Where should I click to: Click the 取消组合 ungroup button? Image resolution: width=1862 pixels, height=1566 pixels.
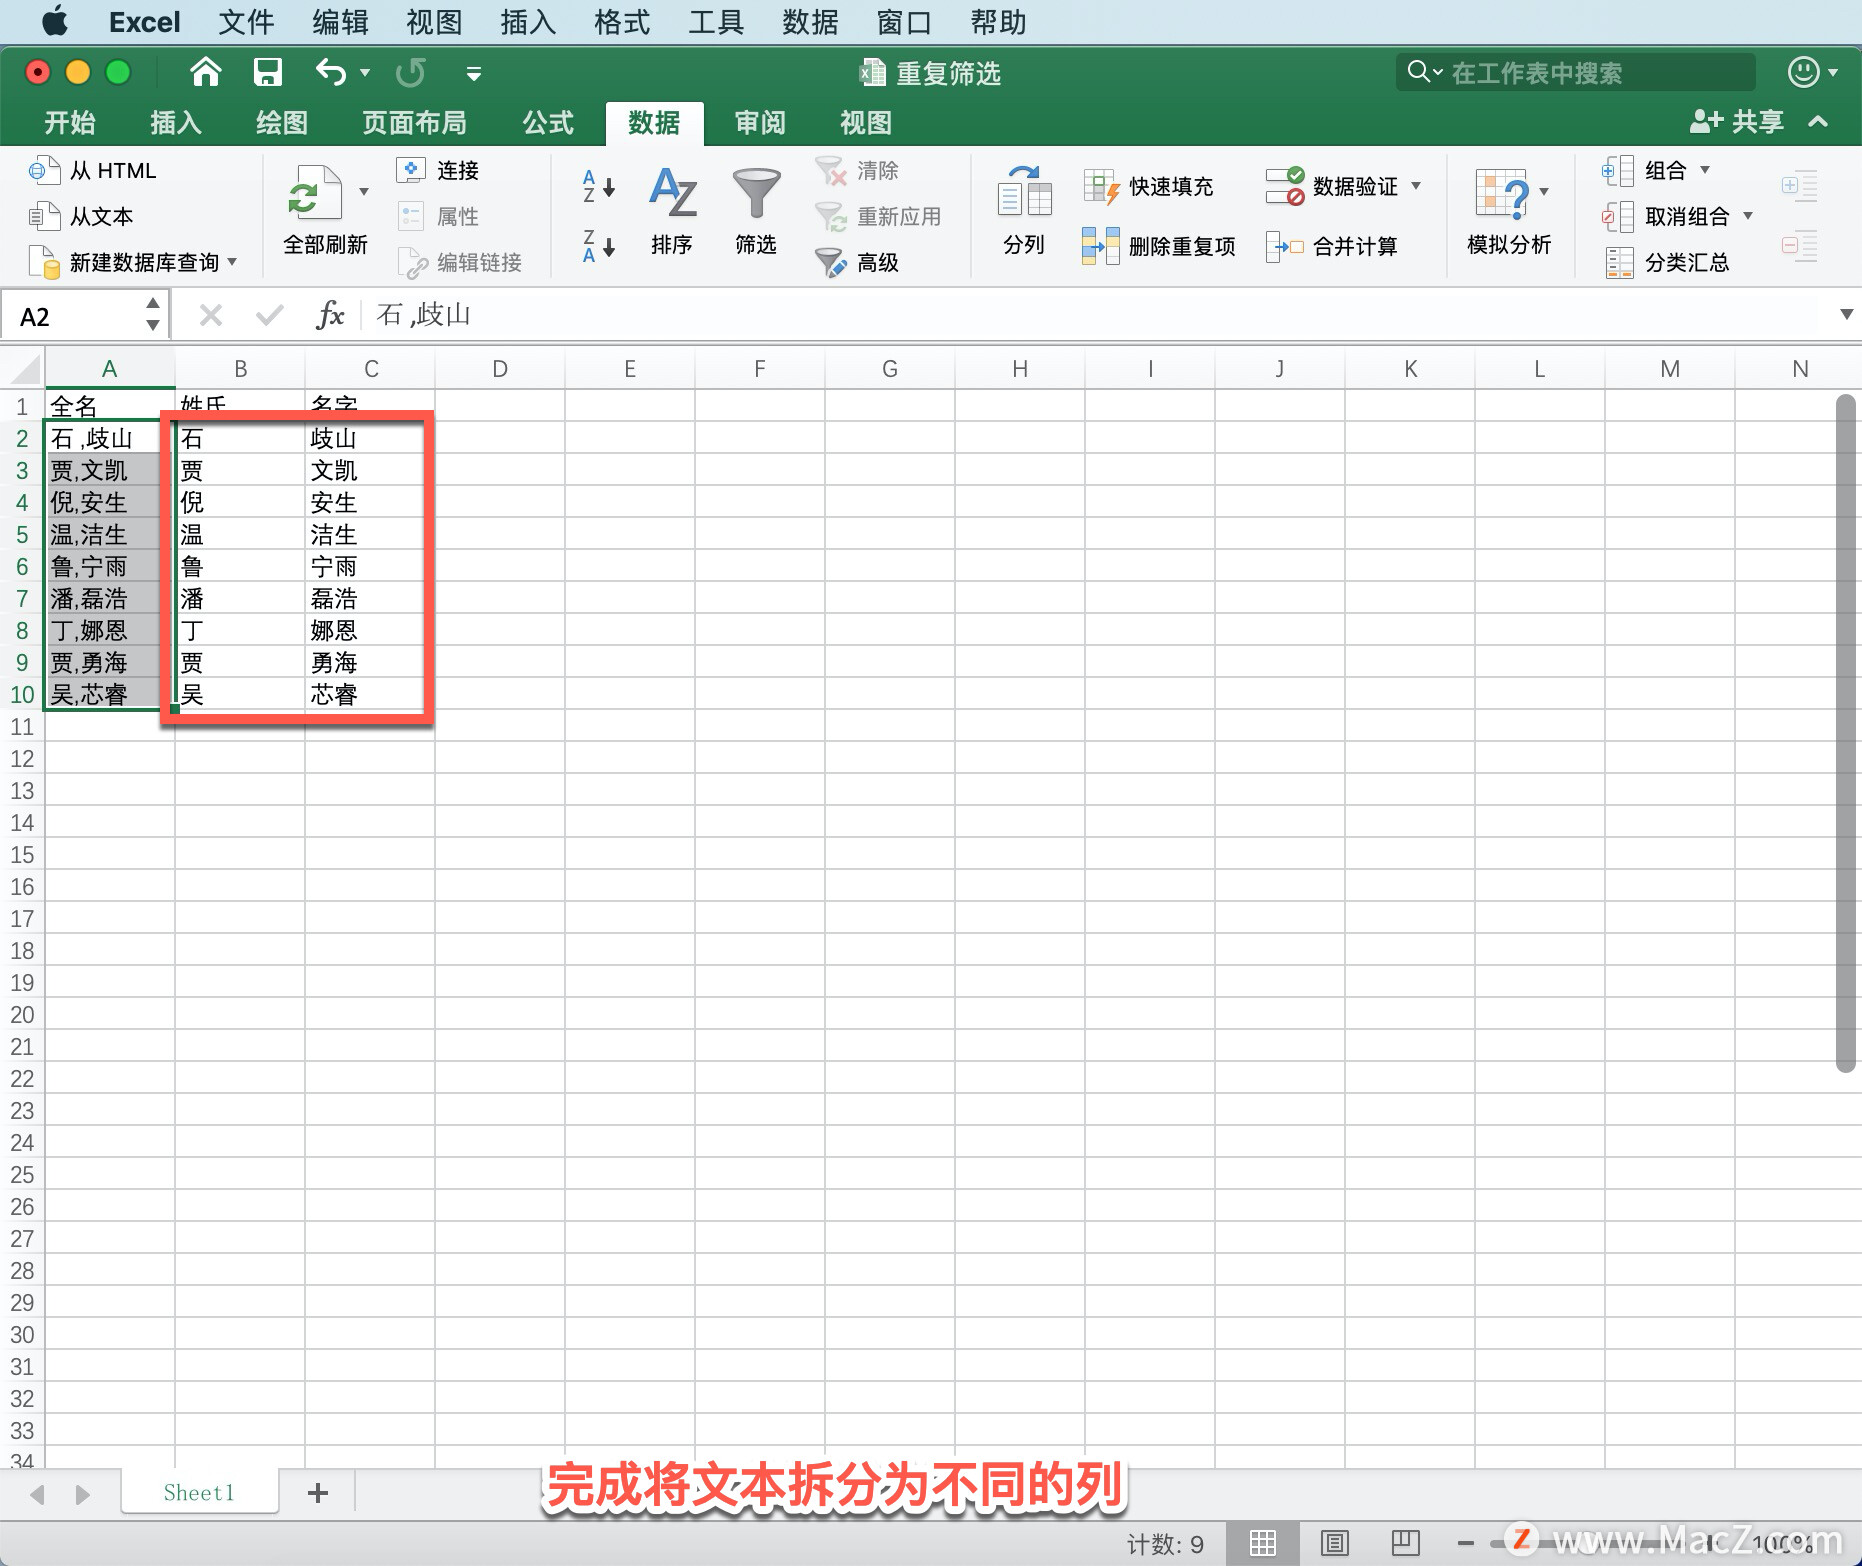[x=1666, y=216]
